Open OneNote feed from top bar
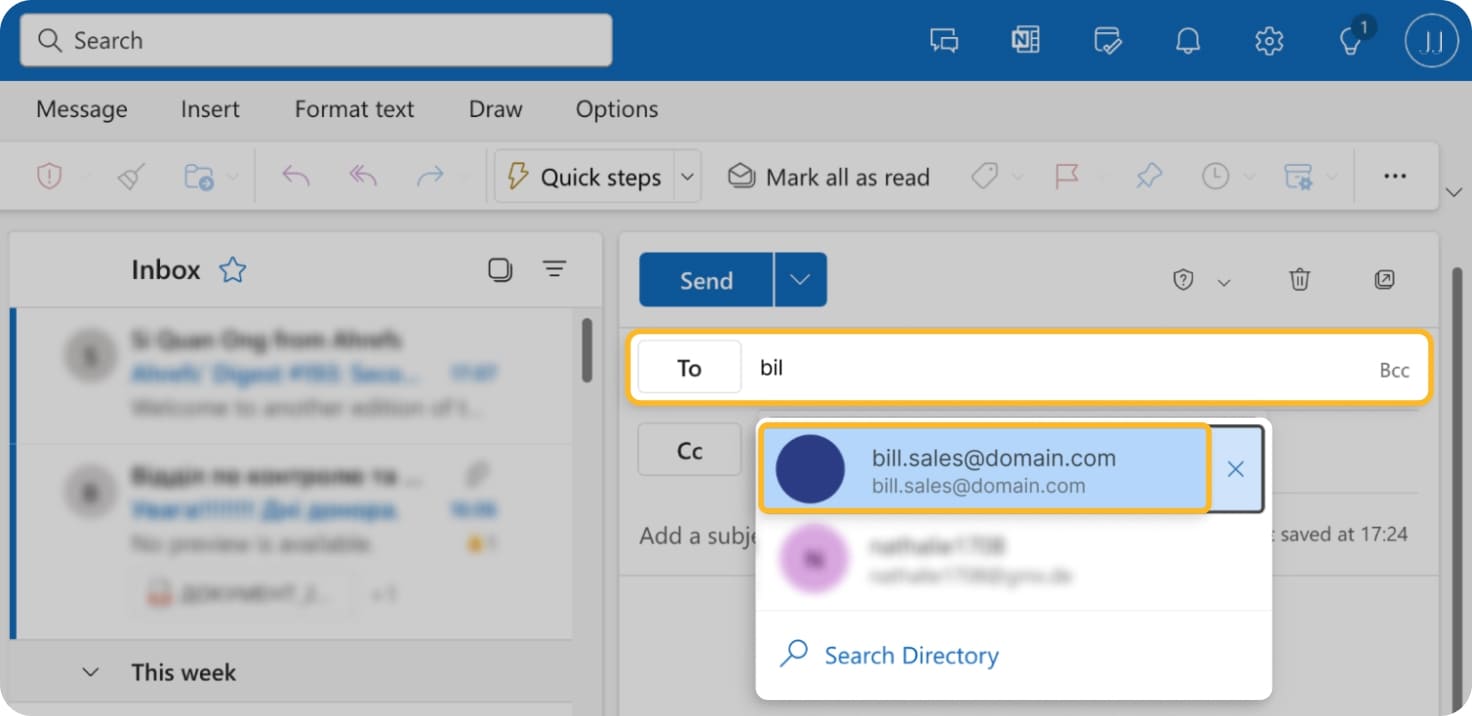This screenshot has height=716, width=1472. coord(1025,40)
